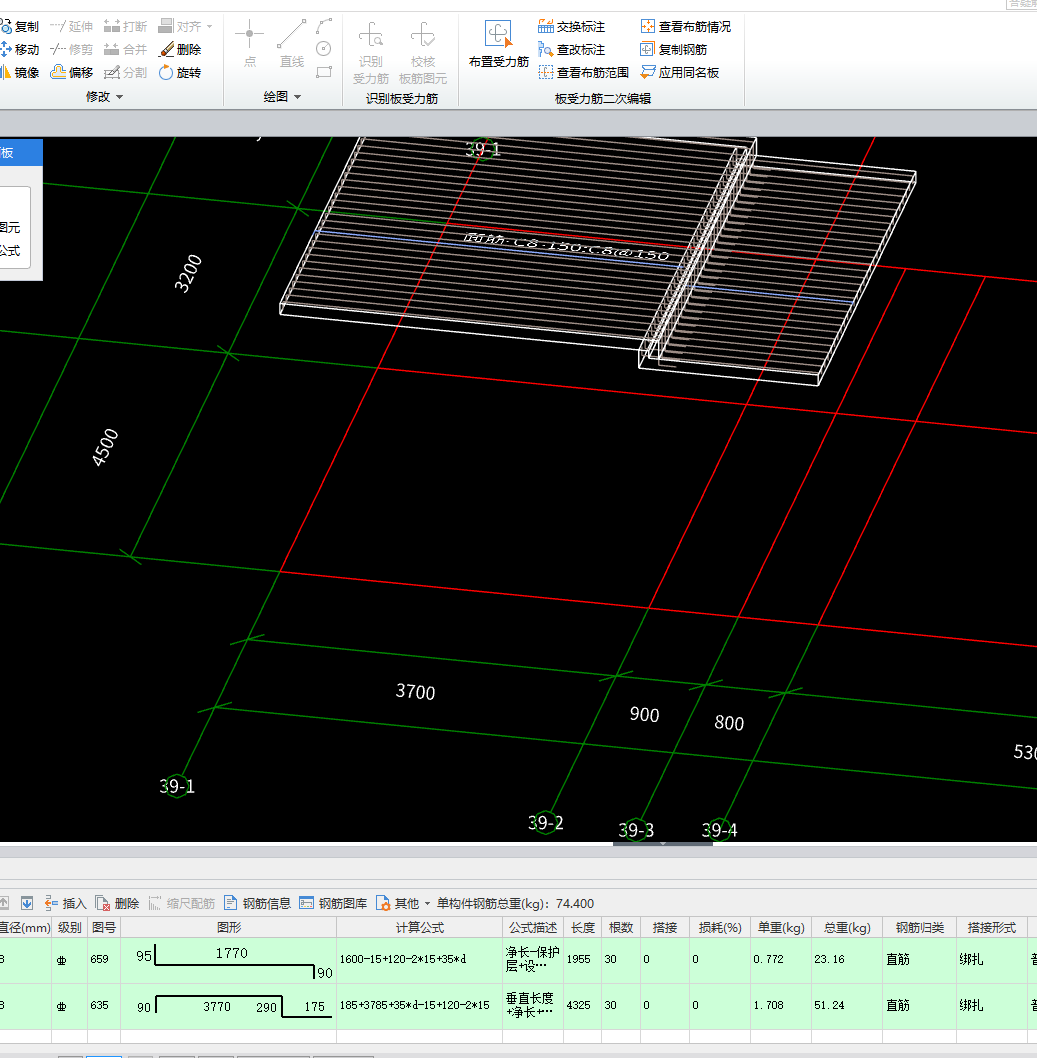The height and width of the screenshot is (1058, 1037).
Task: Select the 移动 (Move) tool
Action: tap(19, 49)
